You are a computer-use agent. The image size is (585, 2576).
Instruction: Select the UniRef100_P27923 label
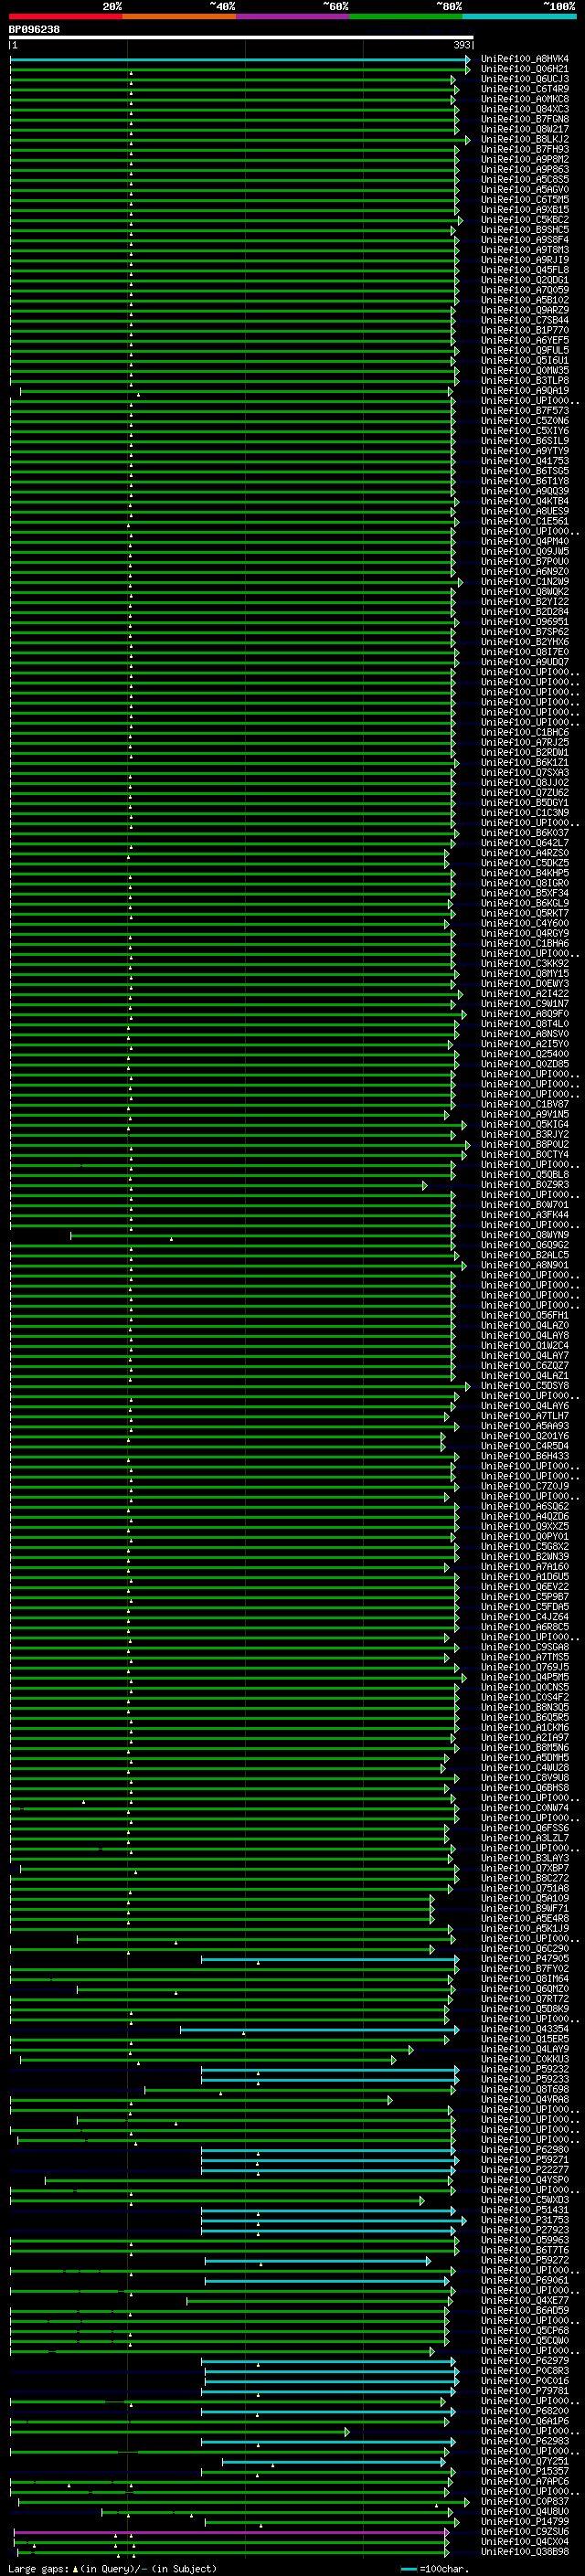(525, 2230)
